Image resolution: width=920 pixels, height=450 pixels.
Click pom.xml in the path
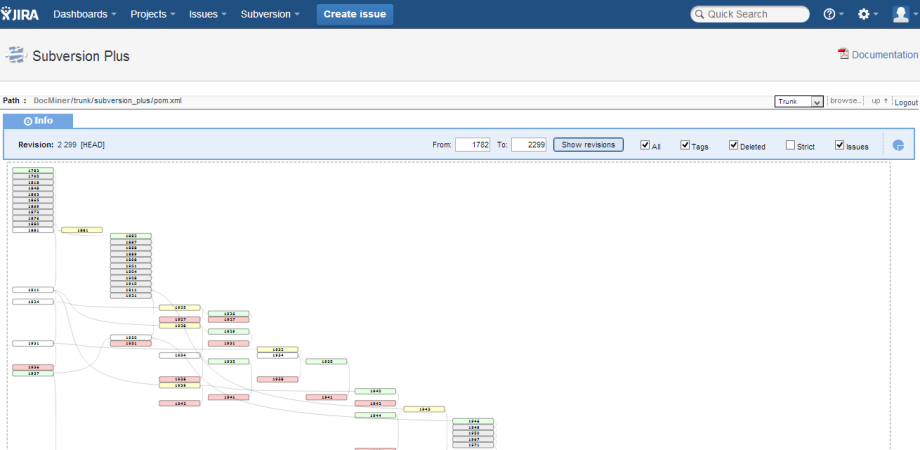point(167,100)
